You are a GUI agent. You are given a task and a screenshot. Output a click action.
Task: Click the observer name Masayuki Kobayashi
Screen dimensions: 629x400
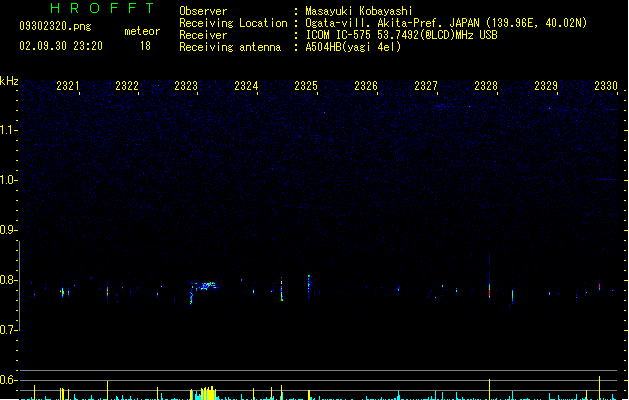point(359,11)
